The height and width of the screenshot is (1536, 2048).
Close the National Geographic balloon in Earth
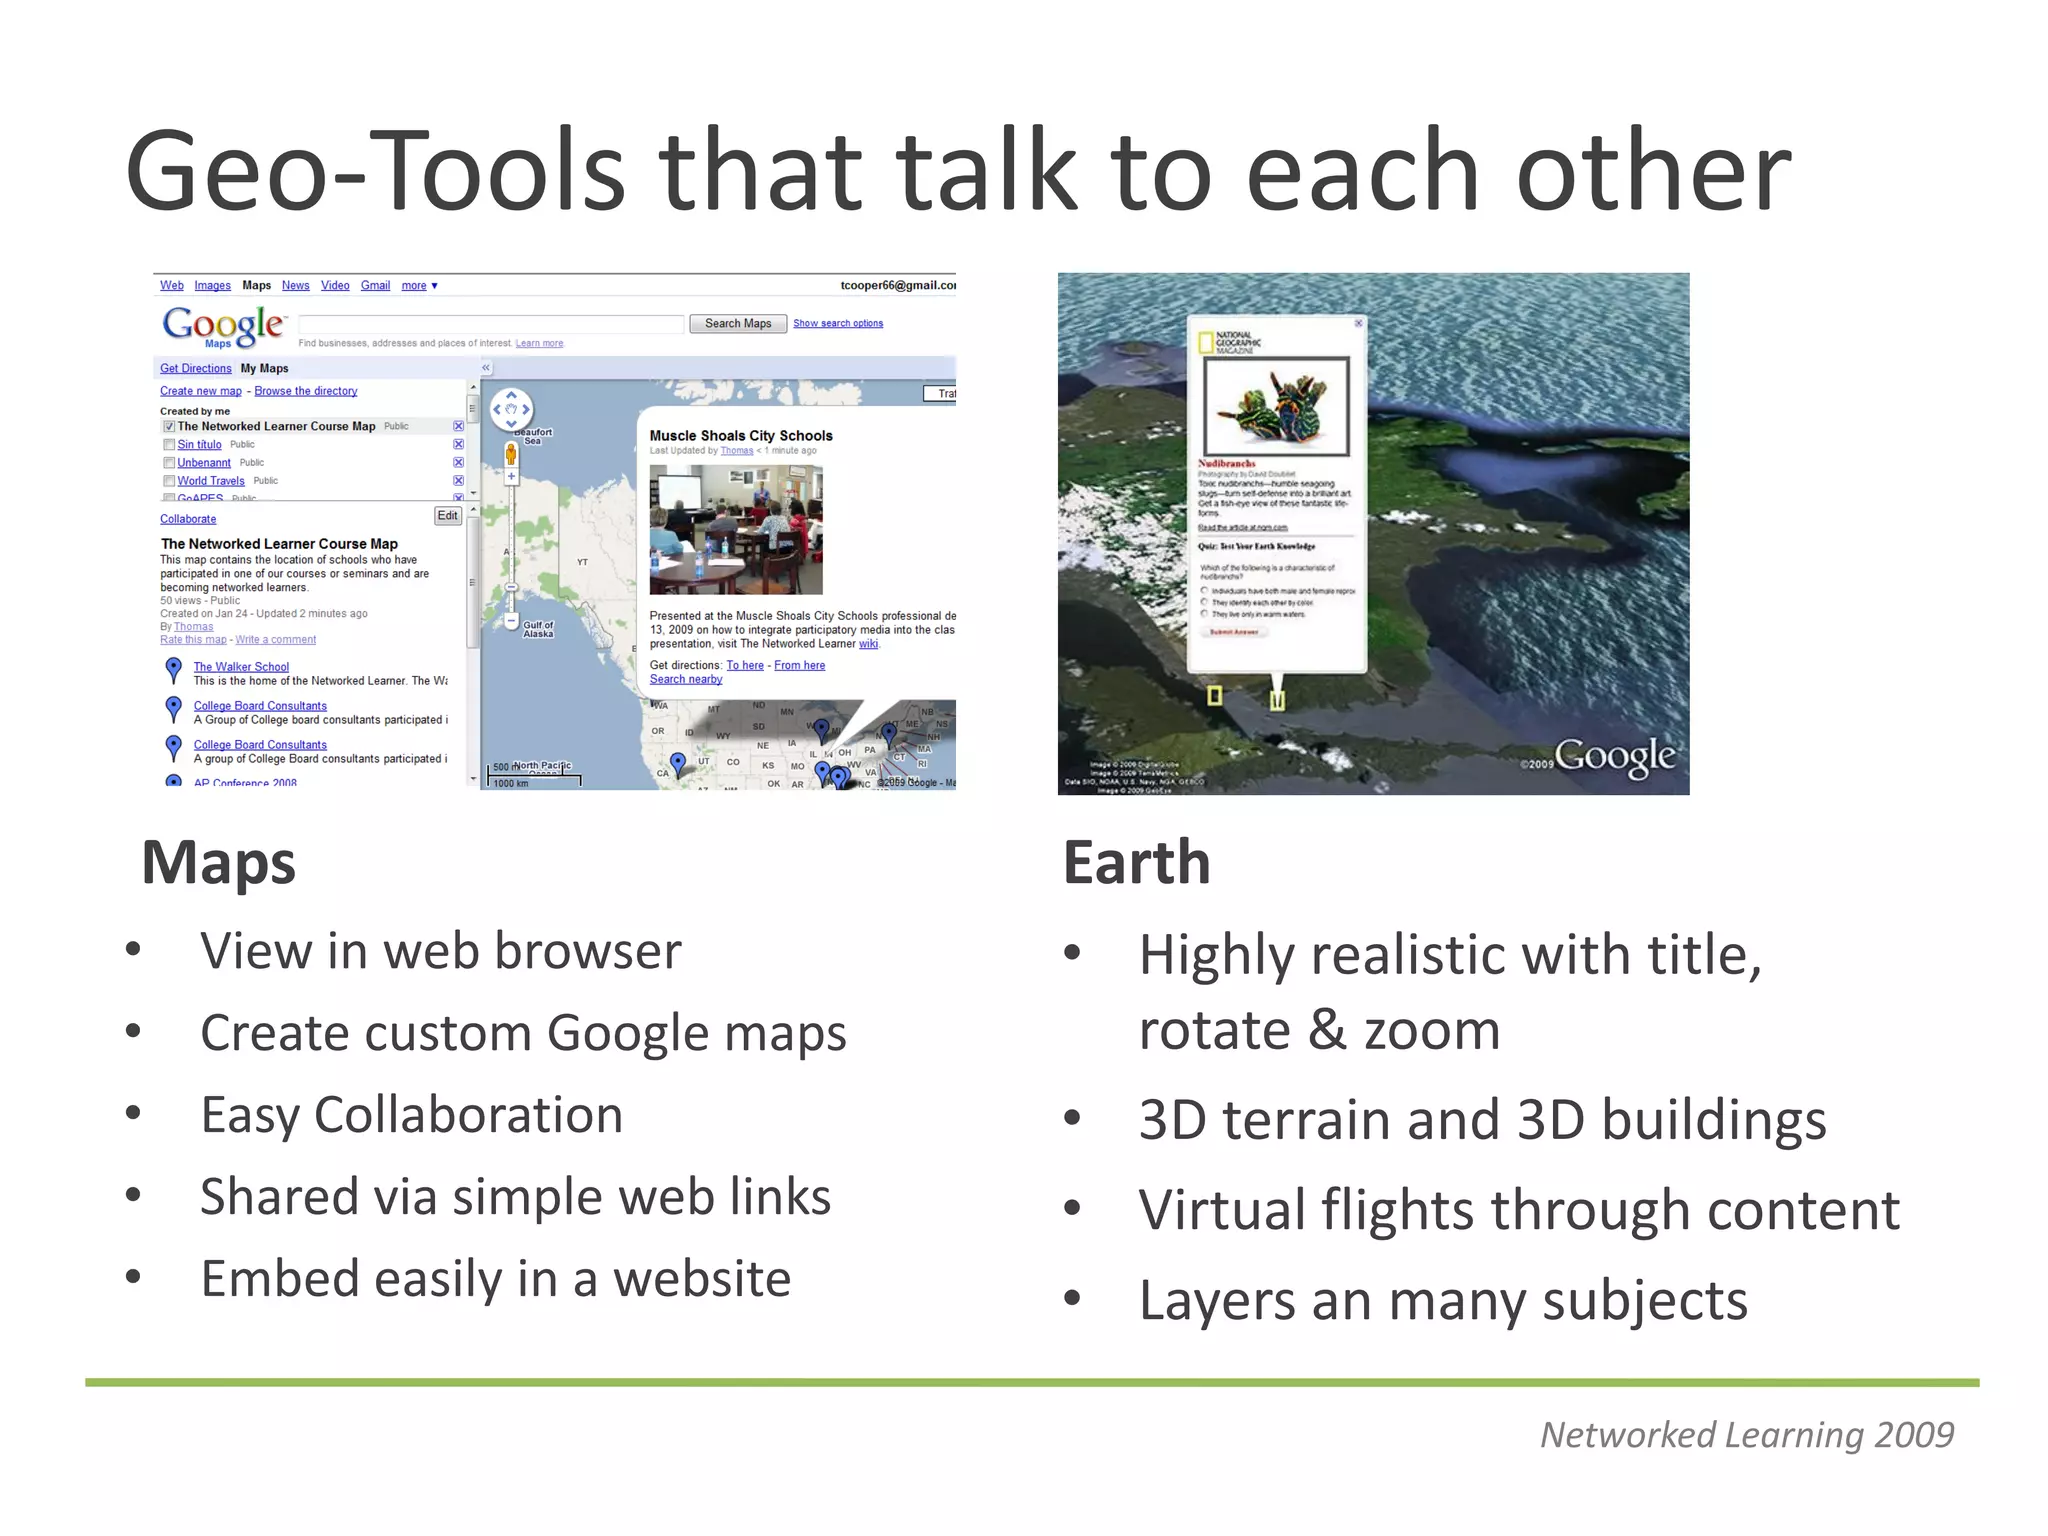[x=1358, y=323]
